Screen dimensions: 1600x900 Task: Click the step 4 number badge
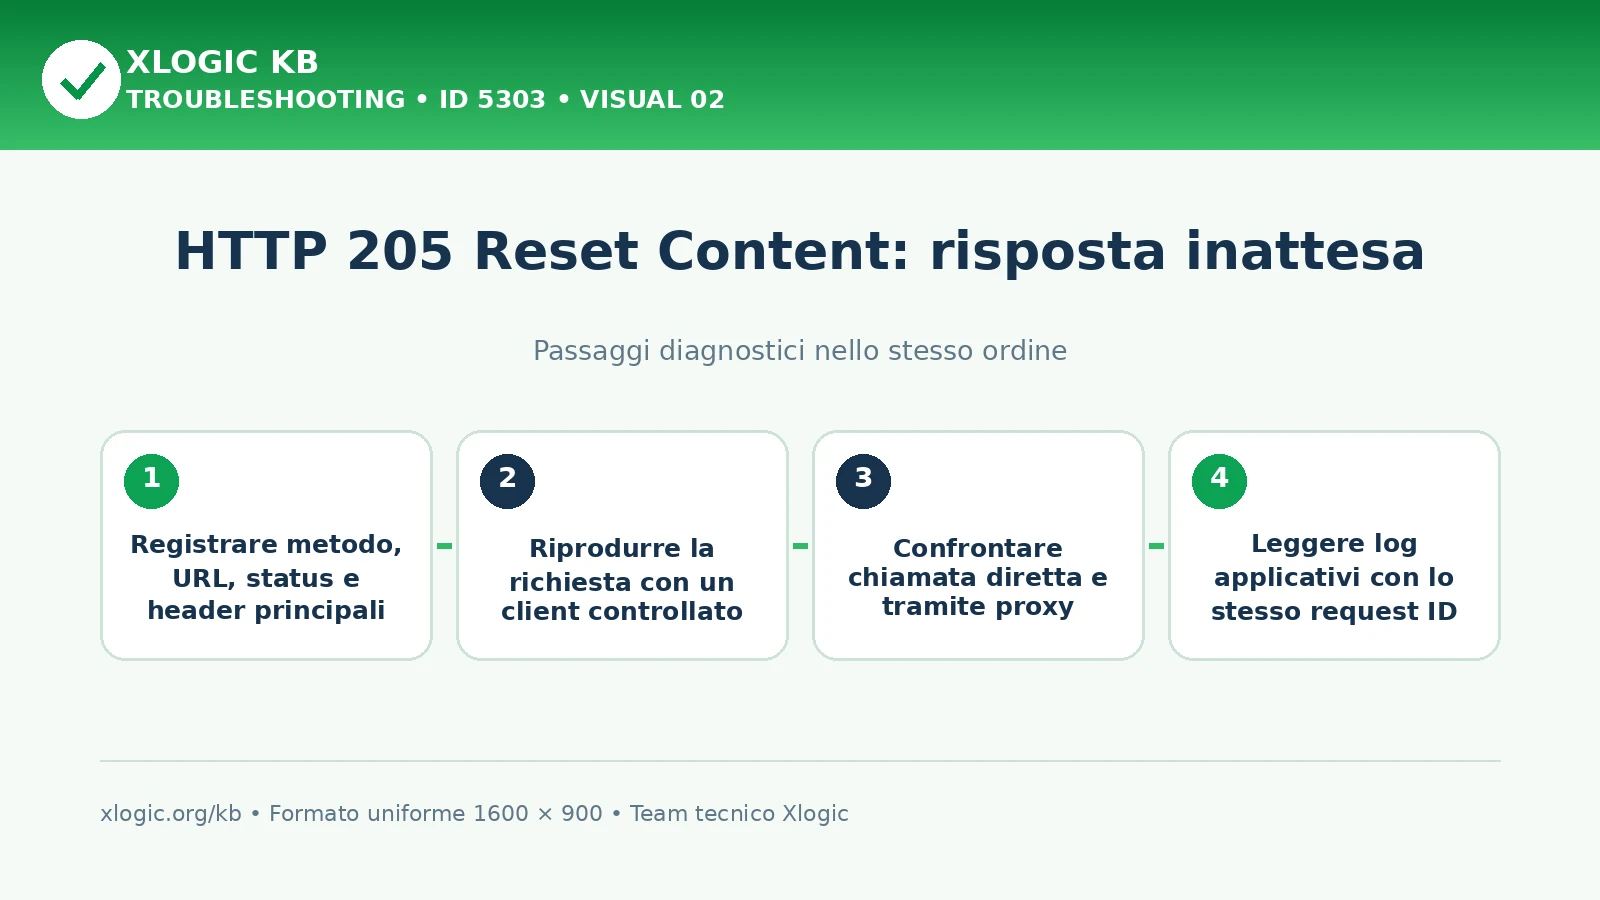[1220, 481]
